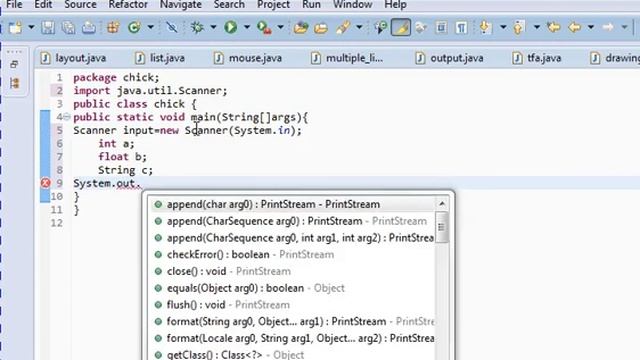This screenshot has height=360, width=640.
Task: Open the New wizard dropdown arrow
Action: [31, 27]
